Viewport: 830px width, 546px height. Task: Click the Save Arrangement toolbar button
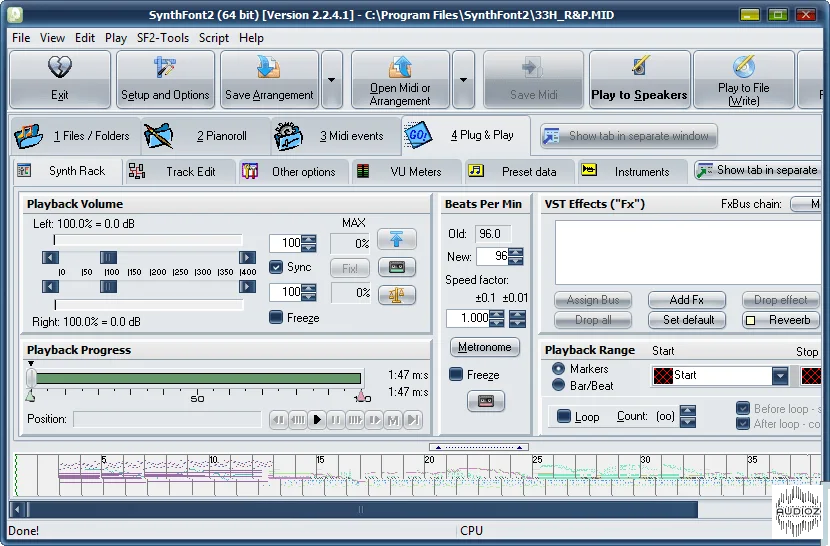pos(269,79)
